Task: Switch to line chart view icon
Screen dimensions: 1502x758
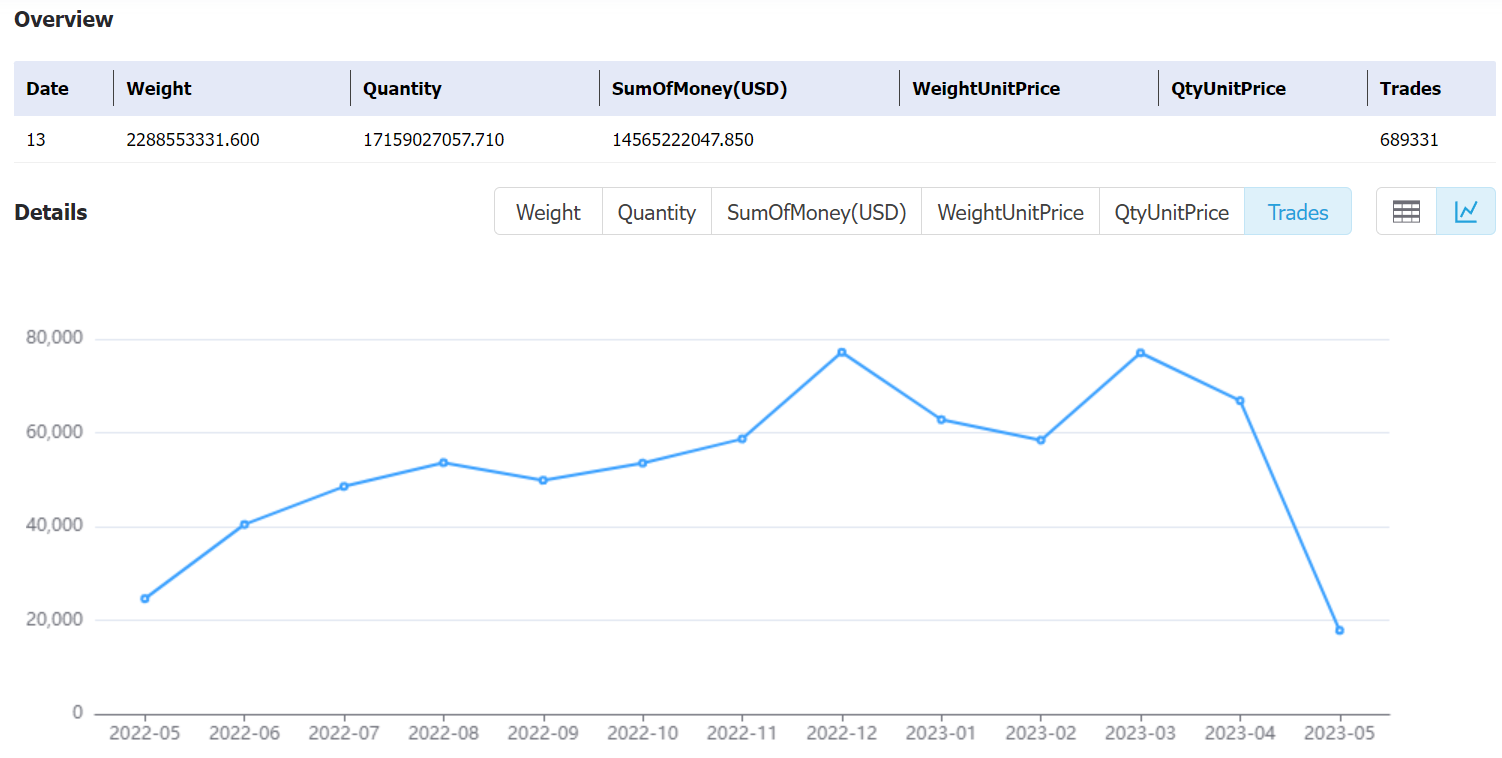Action: [1466, 211]
